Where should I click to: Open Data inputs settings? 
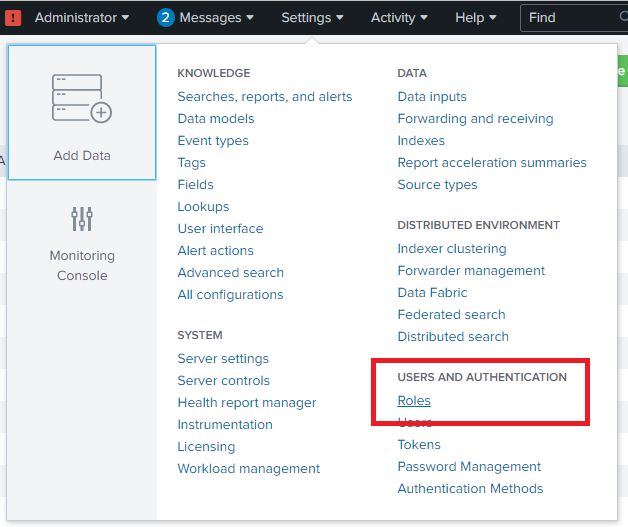point(432,97)
